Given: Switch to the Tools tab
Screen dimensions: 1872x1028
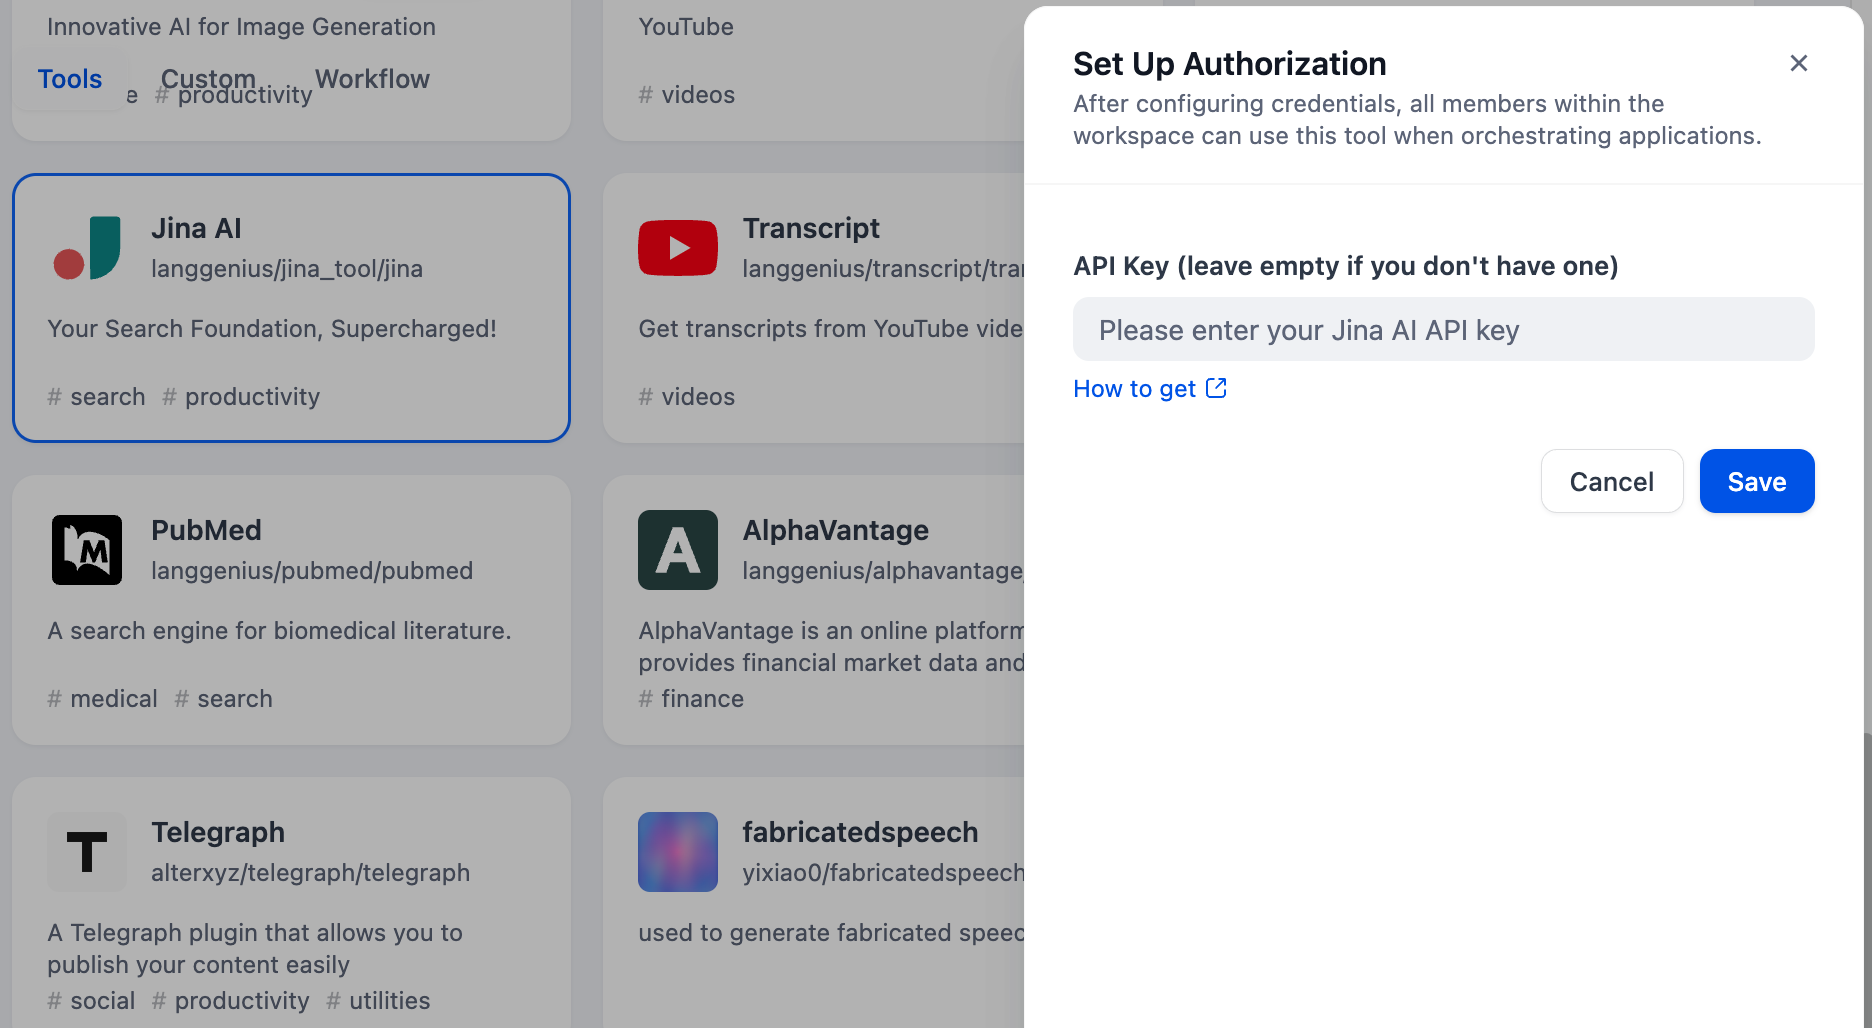Looking at the screenshot, I should [70, 79].
